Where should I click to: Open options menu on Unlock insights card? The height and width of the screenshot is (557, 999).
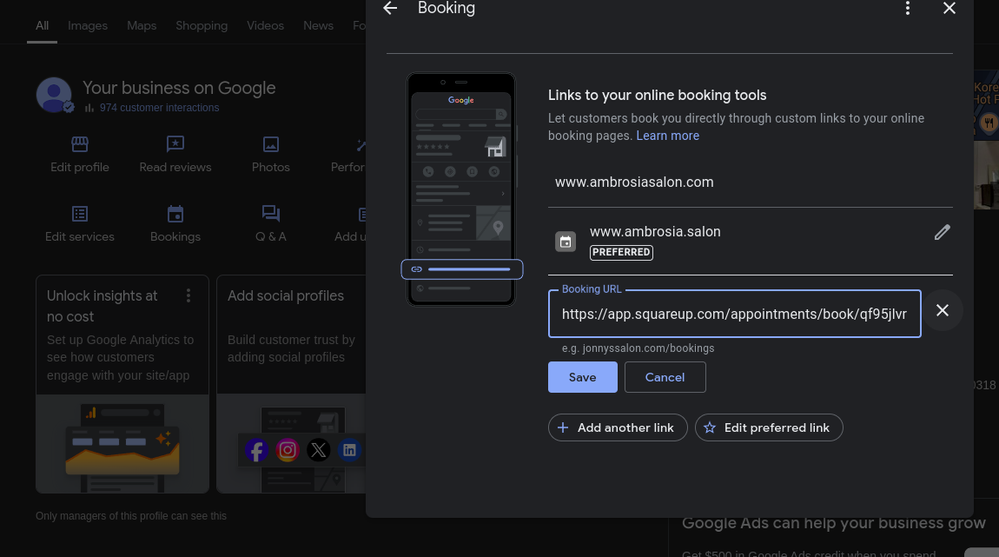pos(188,296)
